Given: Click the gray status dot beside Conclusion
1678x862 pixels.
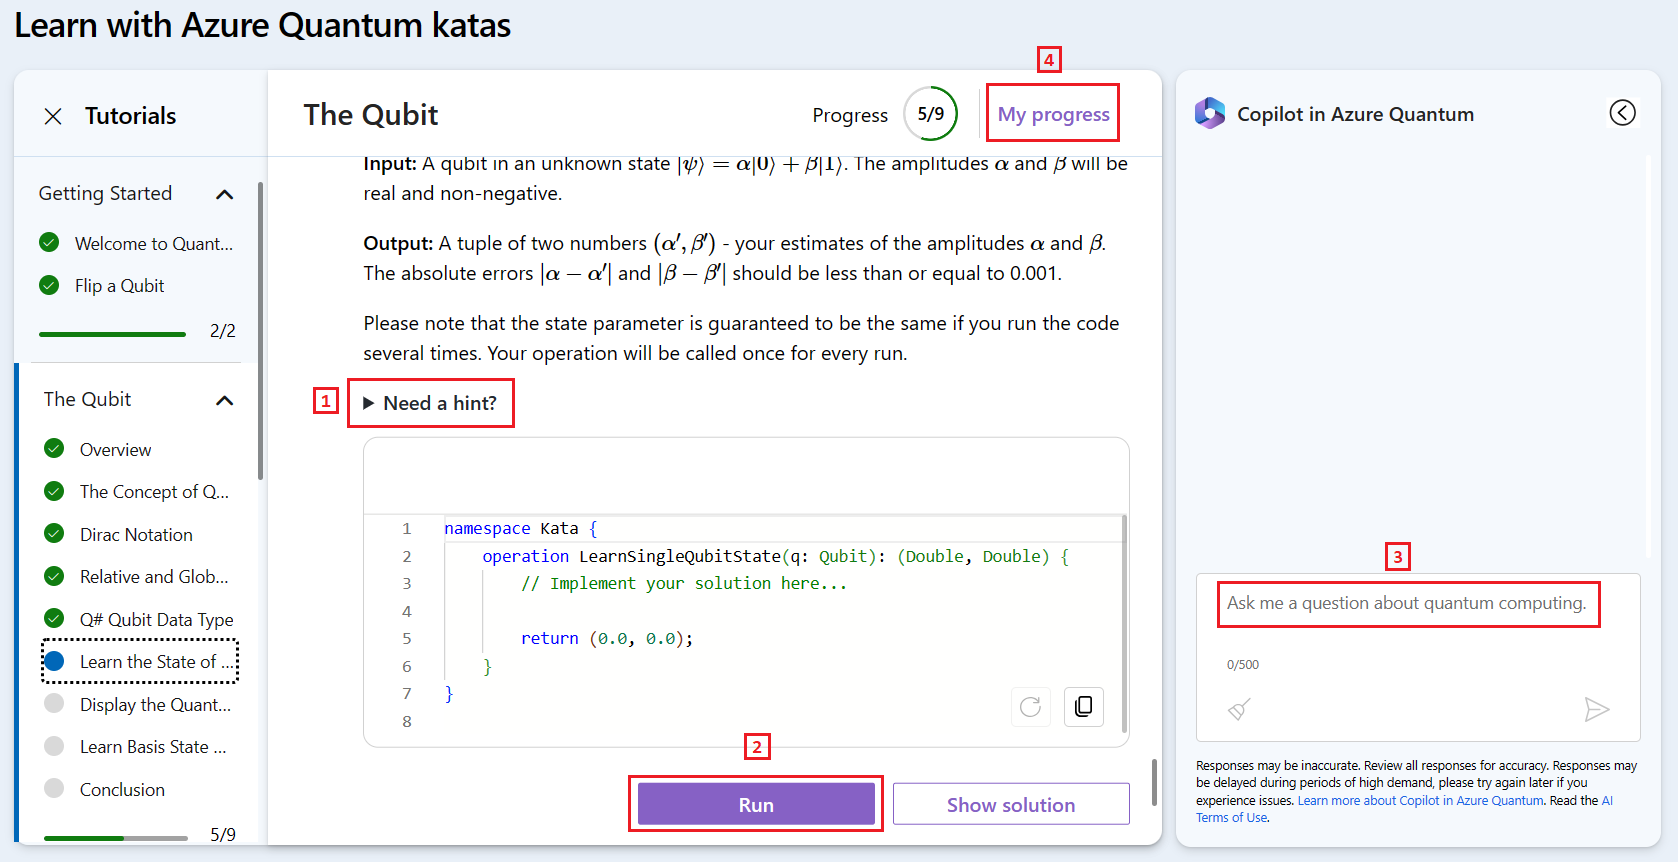Looking at the screenshot, I should (x=54, y=788).
